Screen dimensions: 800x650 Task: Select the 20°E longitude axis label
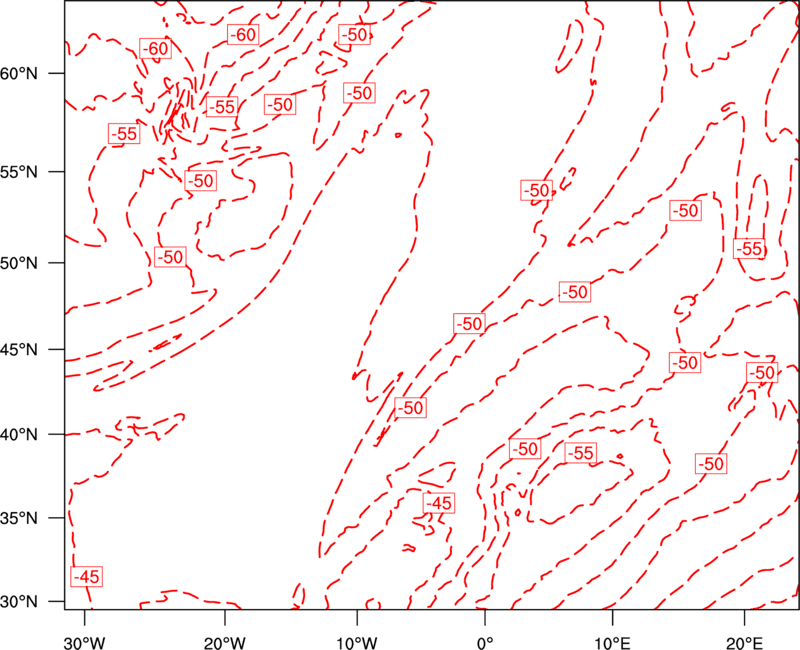pyautogui.click(x=744, y=643)
